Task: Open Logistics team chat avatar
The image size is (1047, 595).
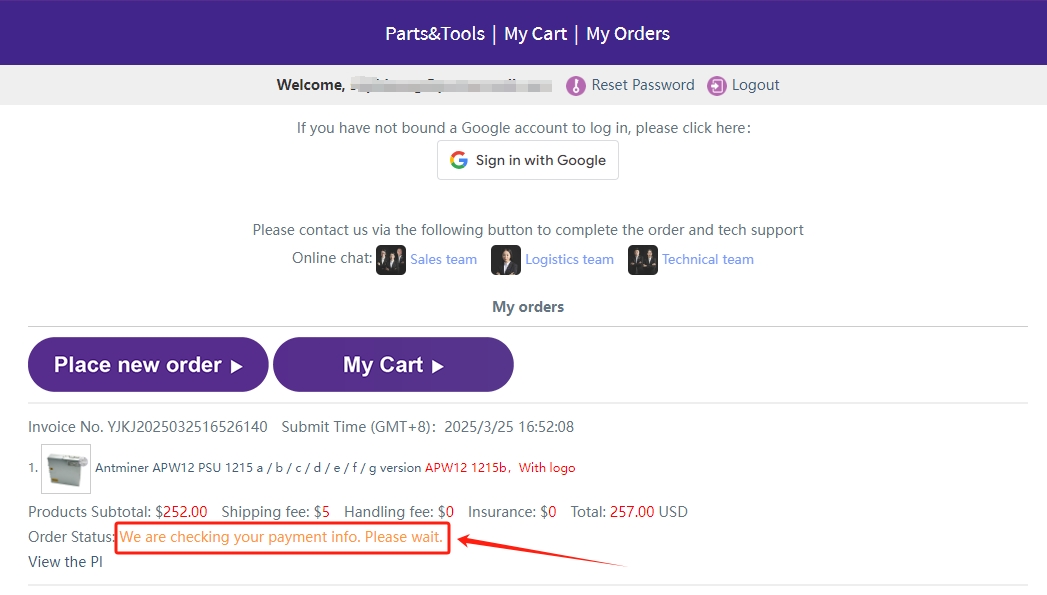Action: point(506,260)
